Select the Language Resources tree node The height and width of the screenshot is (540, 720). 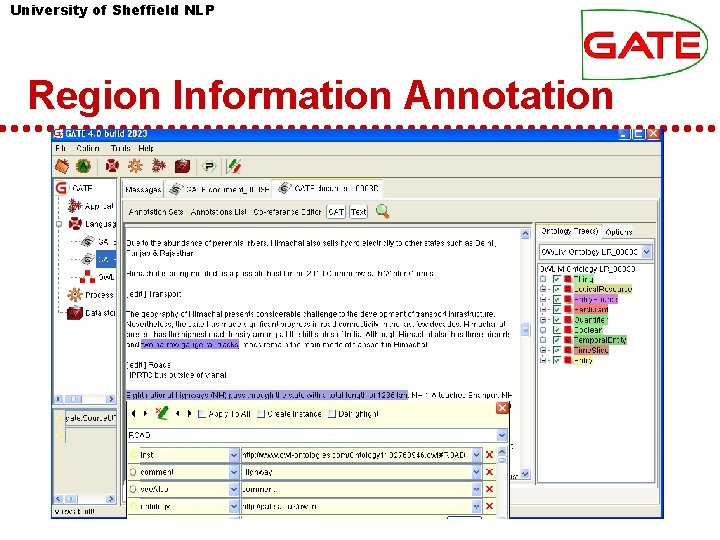tap(91, 224)
